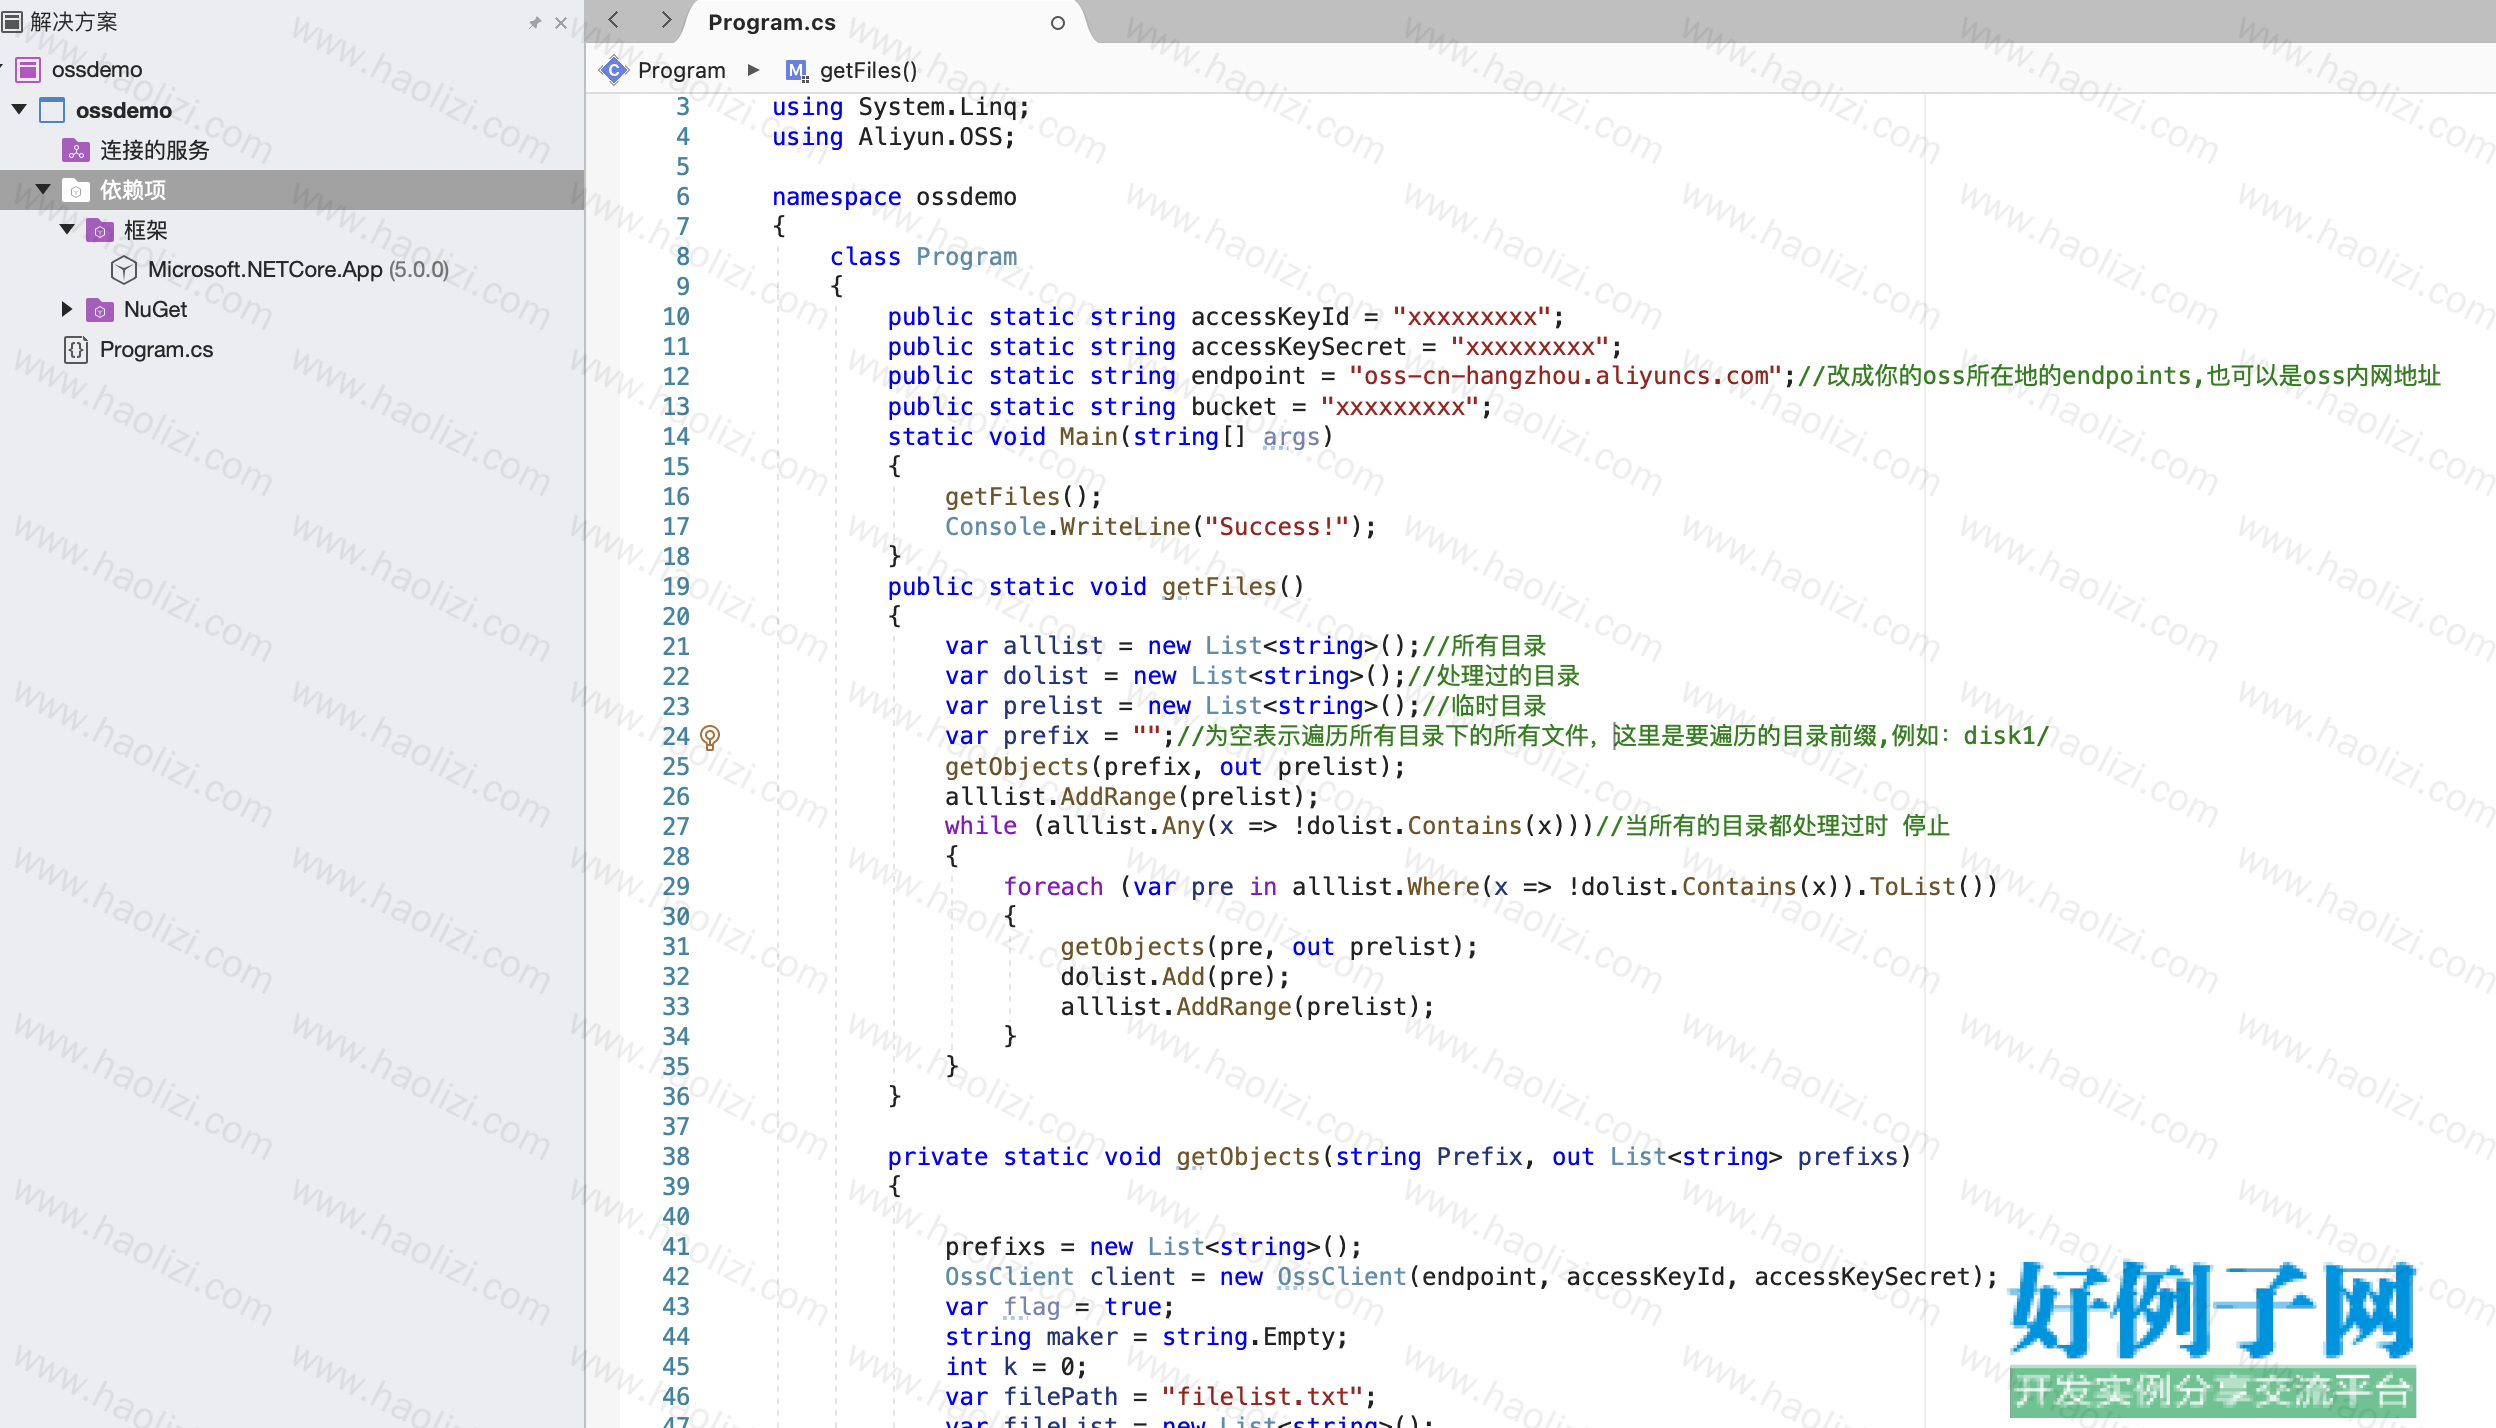This screenshot has height=1428, width=2496.
Task: Switch to the Program.cs tab
Action: tap(772, 22)
